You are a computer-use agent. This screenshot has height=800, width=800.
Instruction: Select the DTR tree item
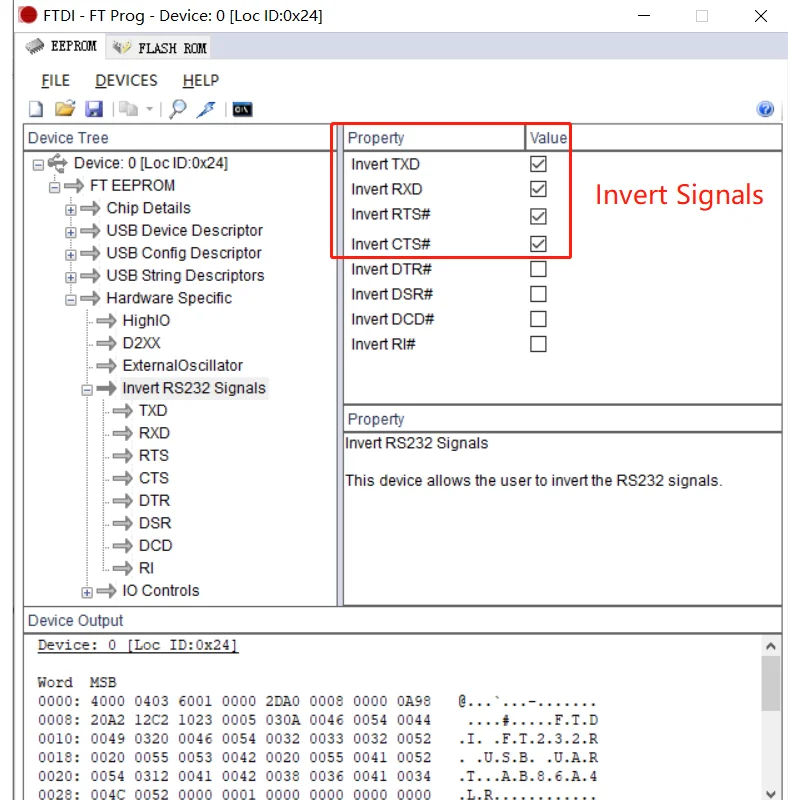(x=154, y=501)
